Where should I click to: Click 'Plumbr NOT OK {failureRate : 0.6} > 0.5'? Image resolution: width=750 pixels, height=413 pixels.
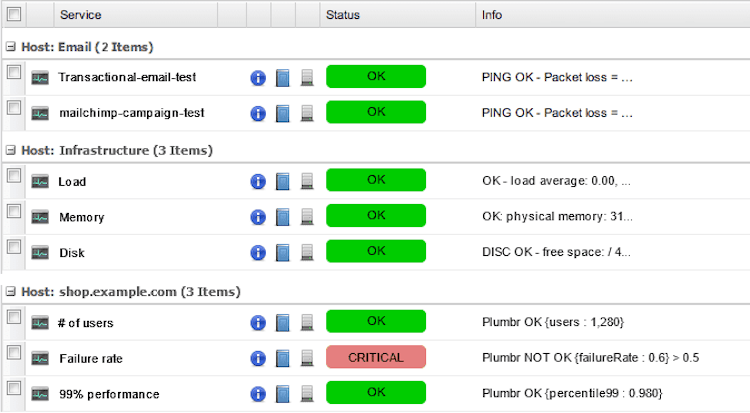click(590, 358)
